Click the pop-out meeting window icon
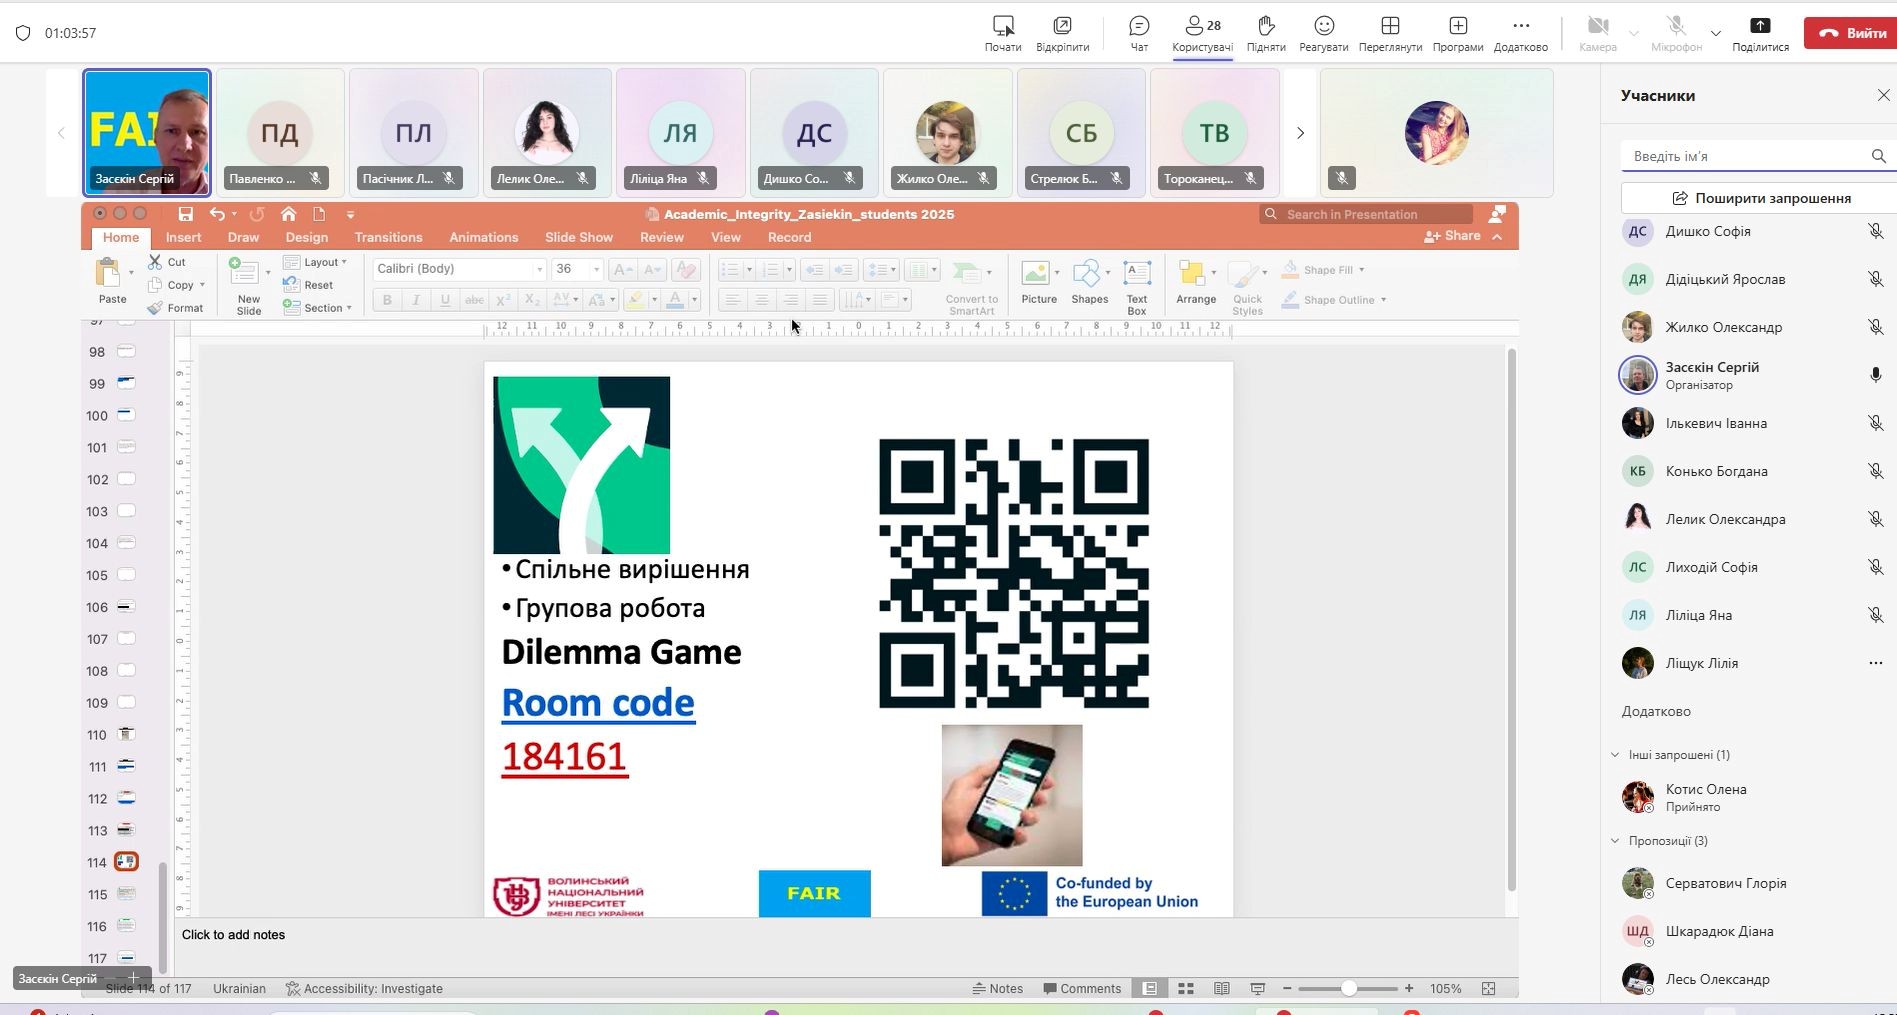The height and width of the screenshot is (1015, 1897). pos(1062,32)
